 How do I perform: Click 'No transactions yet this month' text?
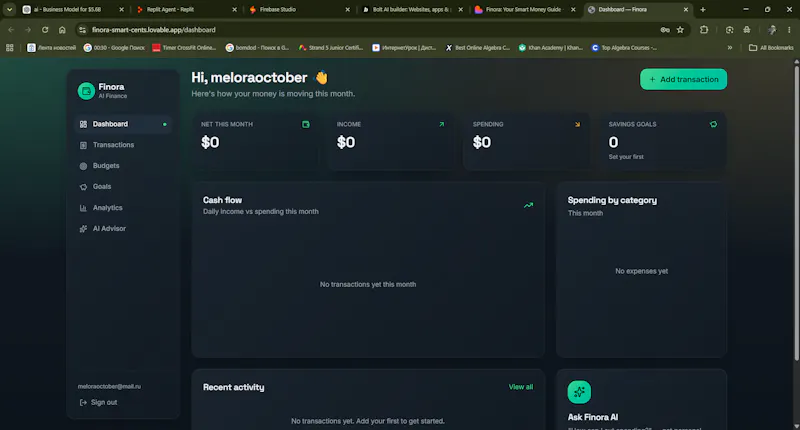[368, 285]
